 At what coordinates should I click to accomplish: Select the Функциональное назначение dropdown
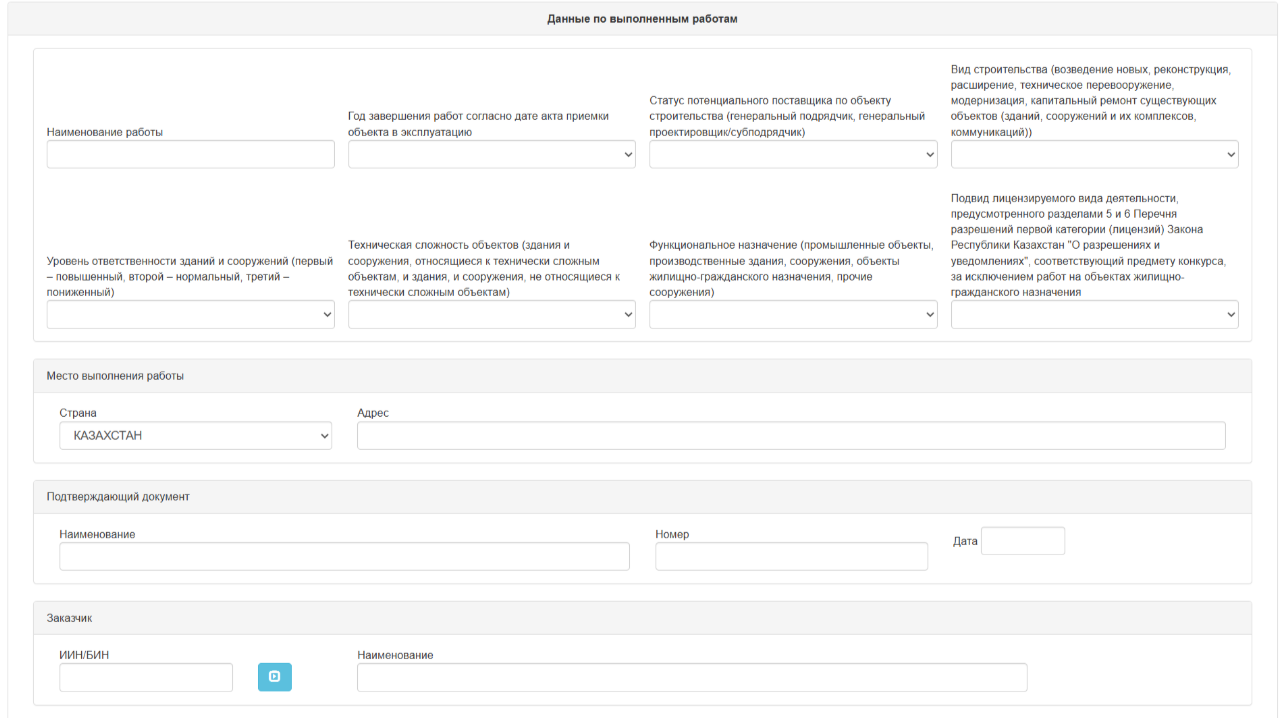(x=793, y=314)
